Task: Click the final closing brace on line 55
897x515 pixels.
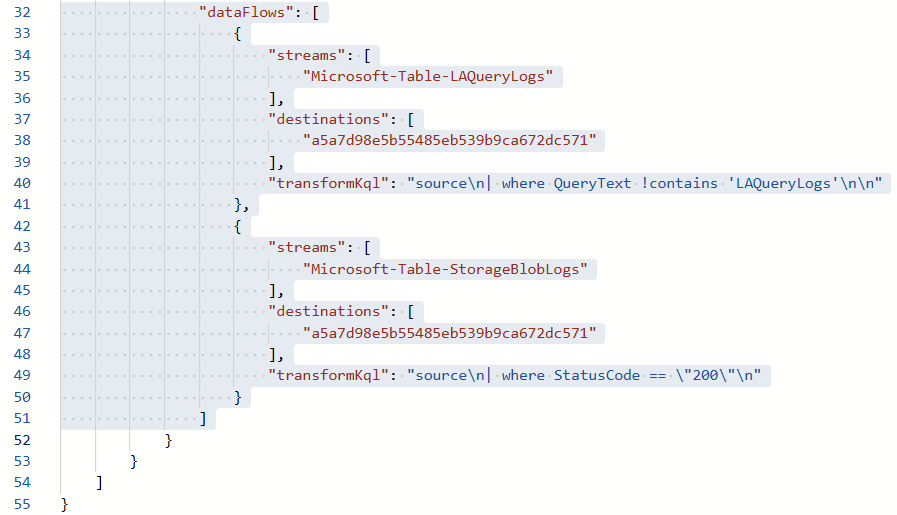Action: point(65,503)
